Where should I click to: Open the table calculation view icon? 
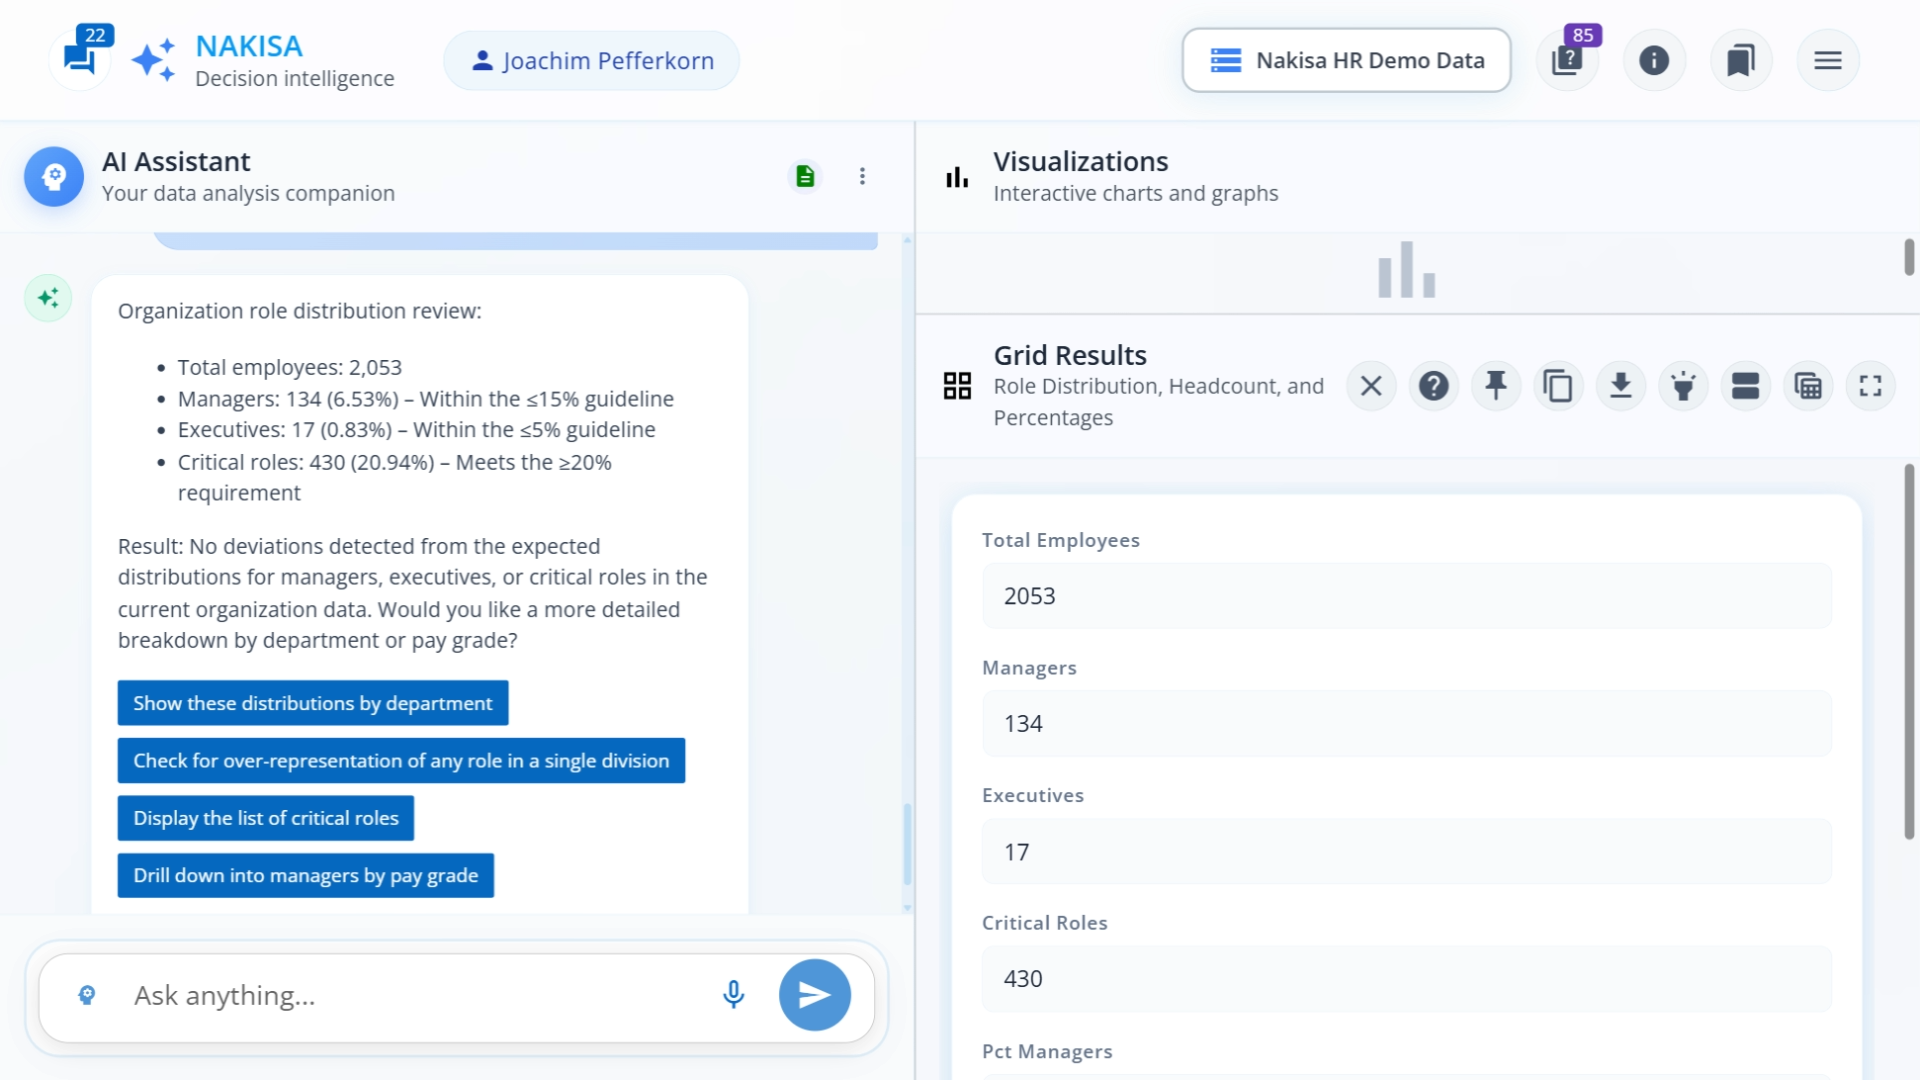(1808, 385)
